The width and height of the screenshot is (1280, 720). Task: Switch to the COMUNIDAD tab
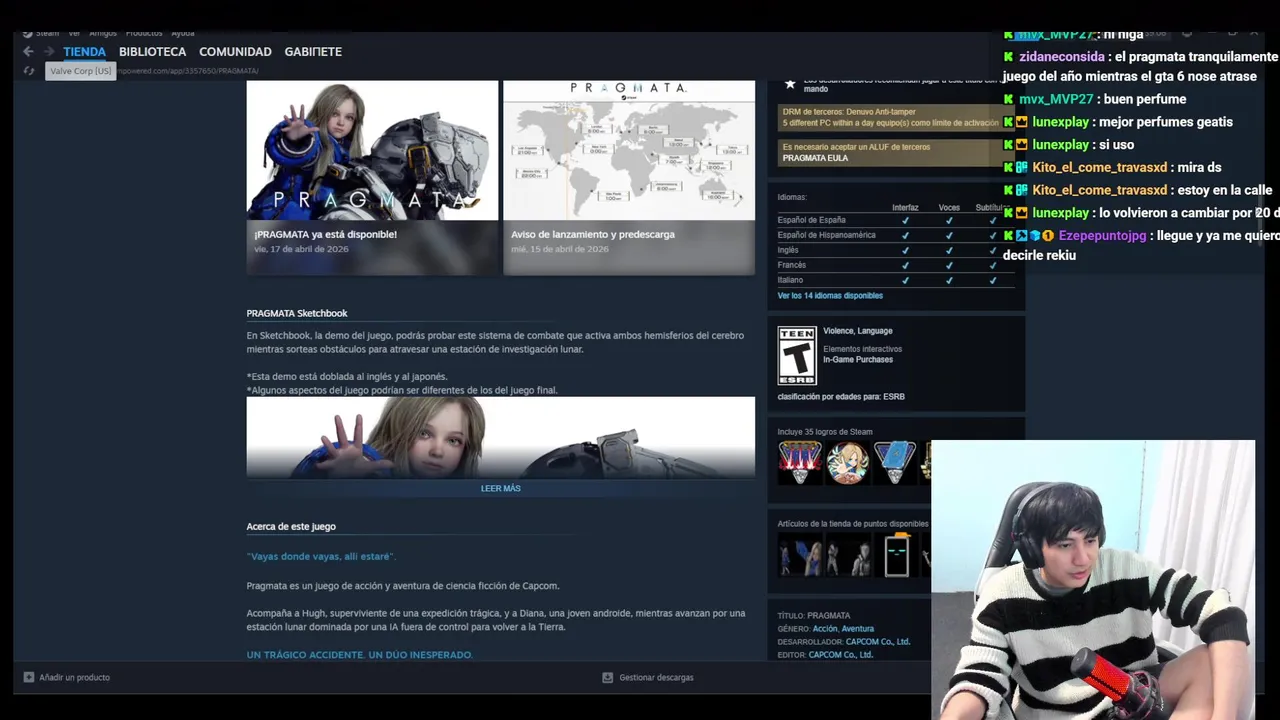pos(235,51)
